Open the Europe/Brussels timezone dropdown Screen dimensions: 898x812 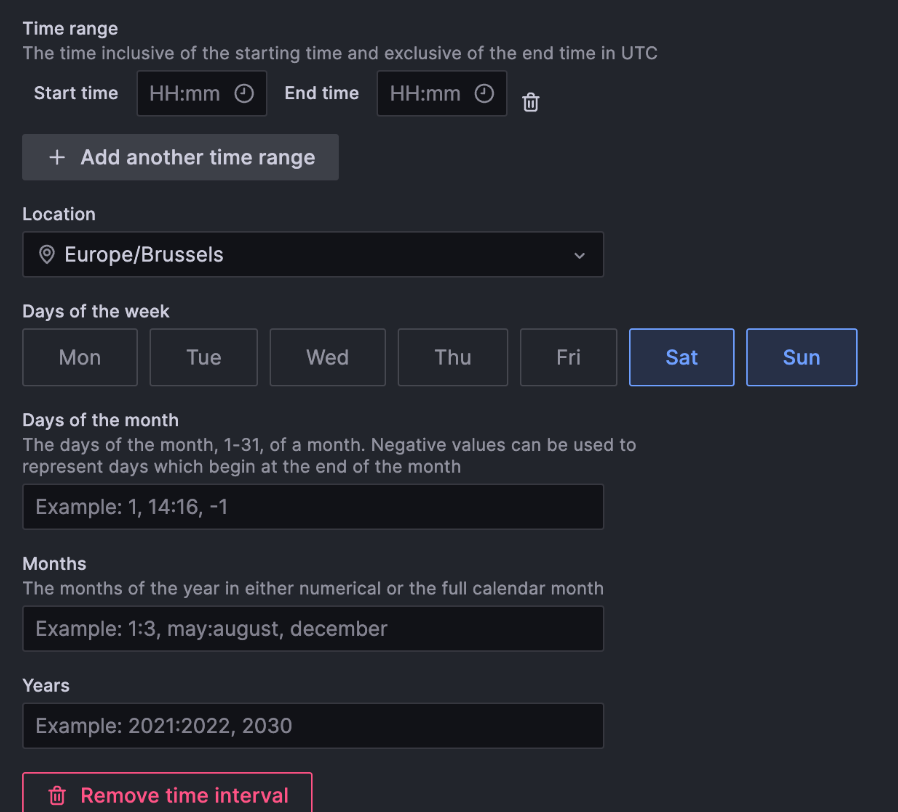313,254
